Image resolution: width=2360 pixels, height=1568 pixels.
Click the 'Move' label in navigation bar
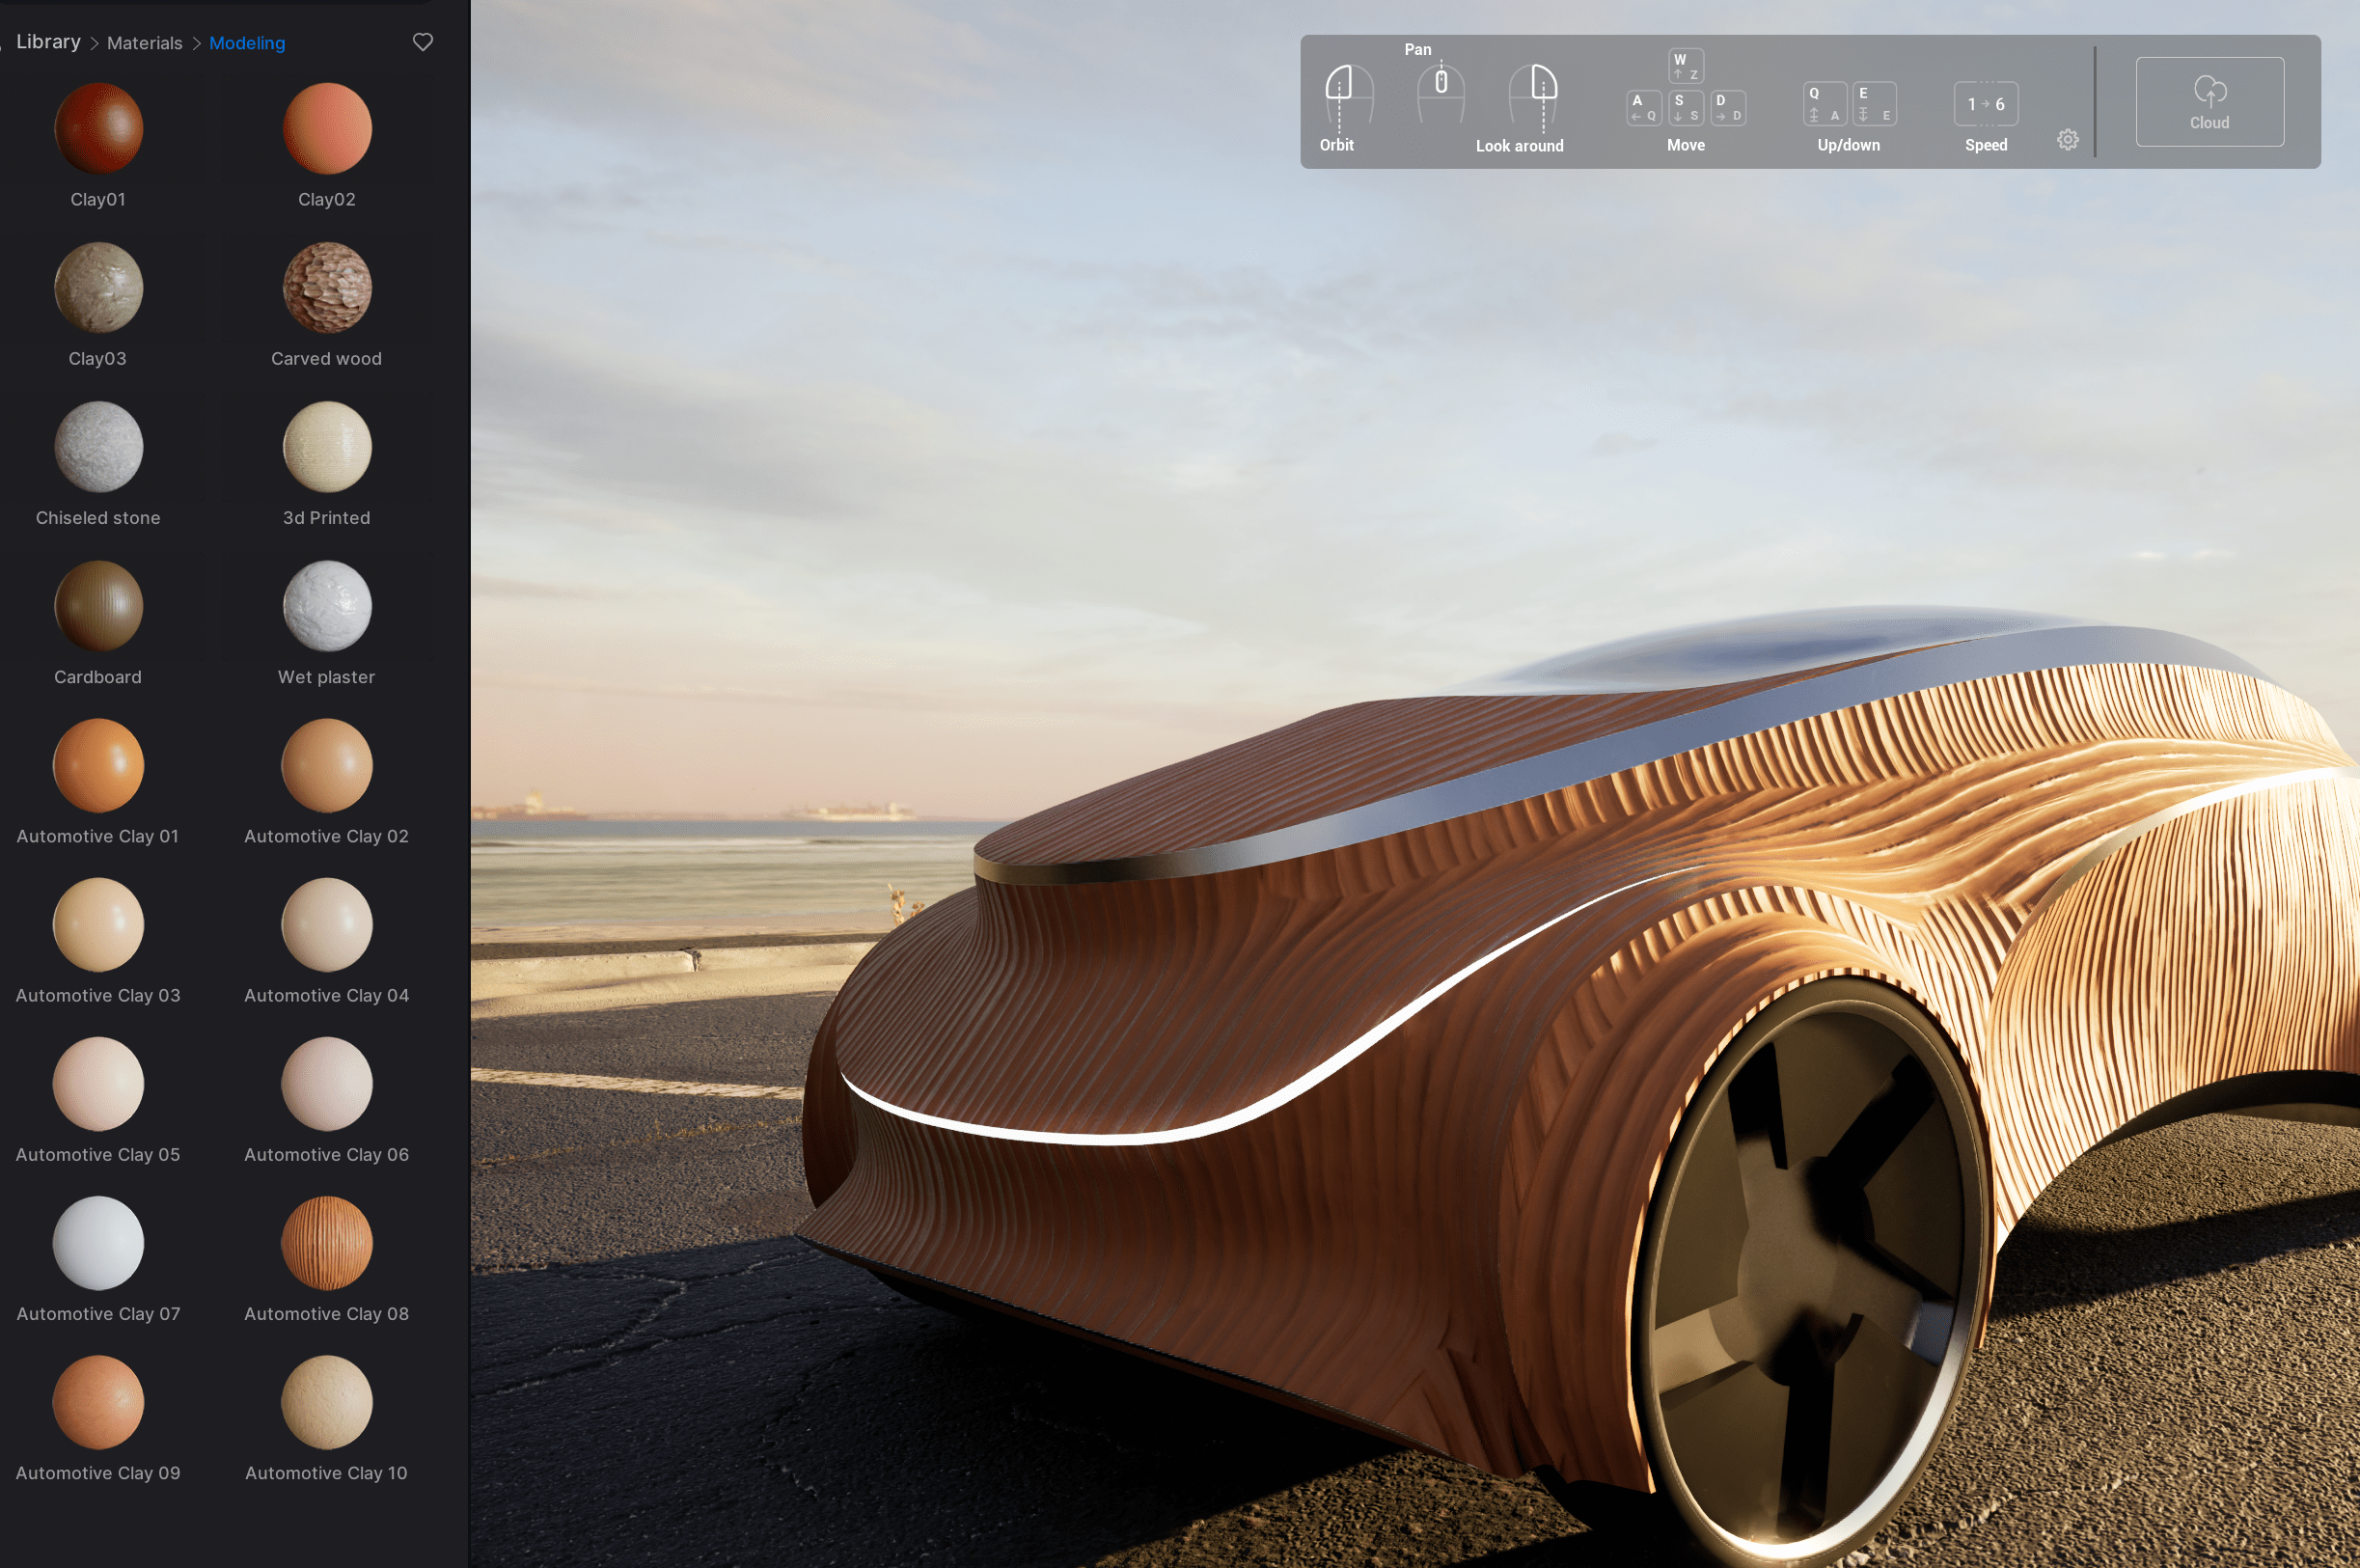pos(1685,145)
